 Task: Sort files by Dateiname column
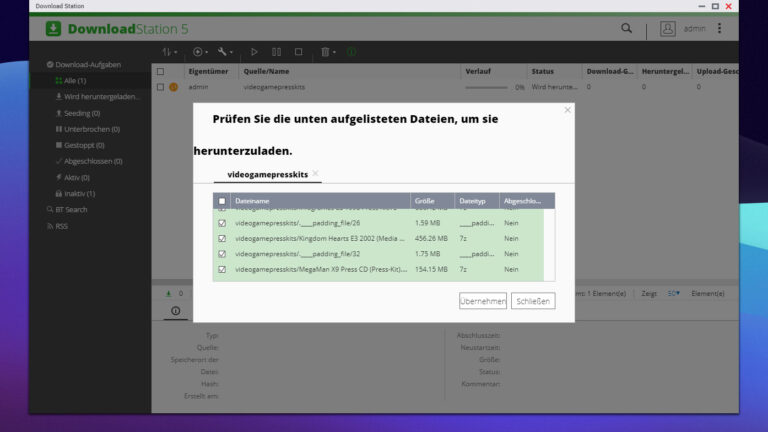coord(320,201)
